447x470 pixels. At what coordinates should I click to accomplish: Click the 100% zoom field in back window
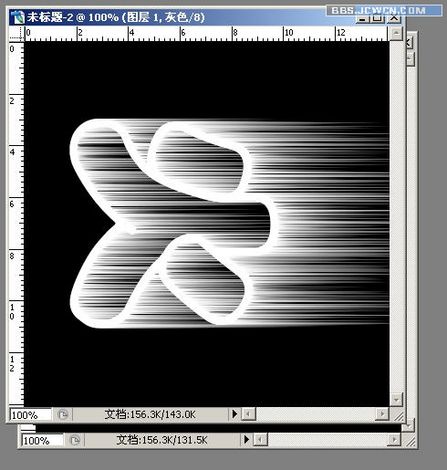pos(42,441)
